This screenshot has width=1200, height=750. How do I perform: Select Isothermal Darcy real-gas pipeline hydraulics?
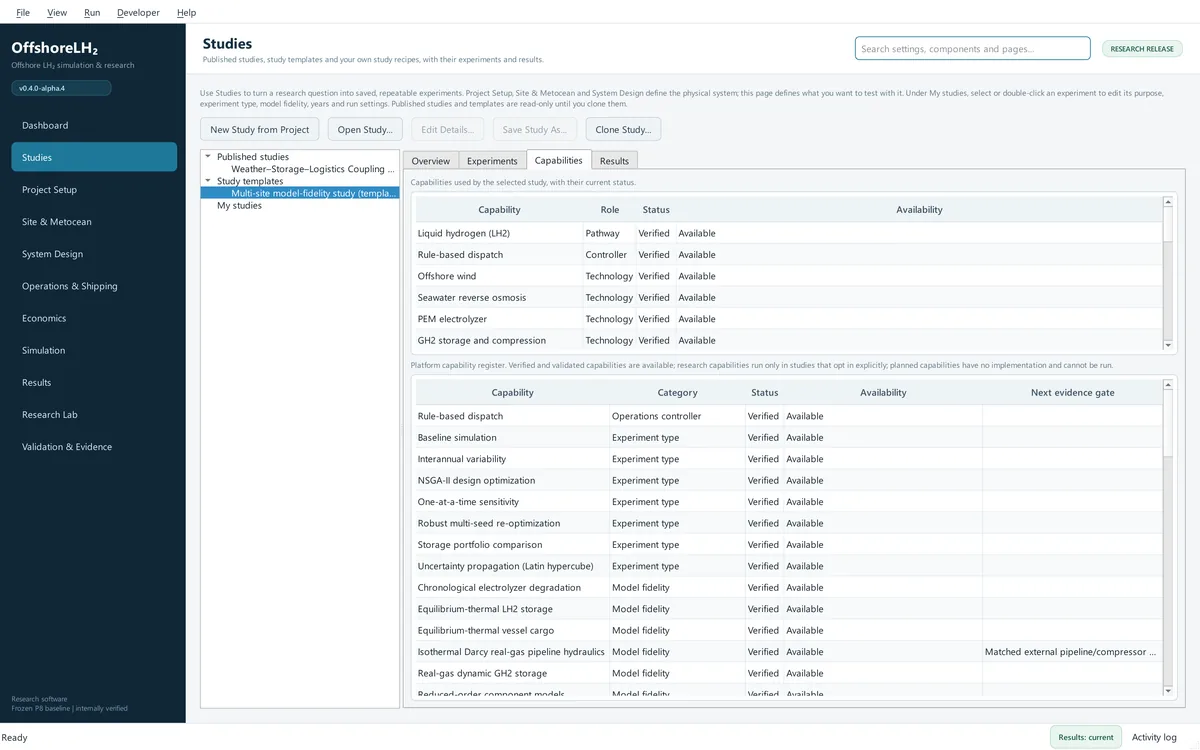789,652
